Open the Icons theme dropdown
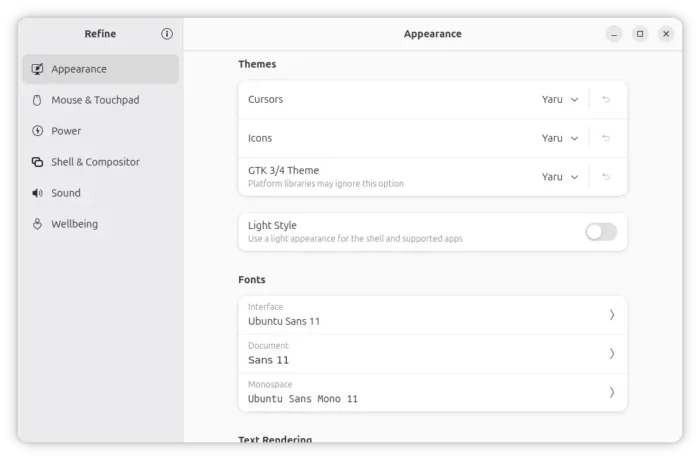 coord(560,138)
